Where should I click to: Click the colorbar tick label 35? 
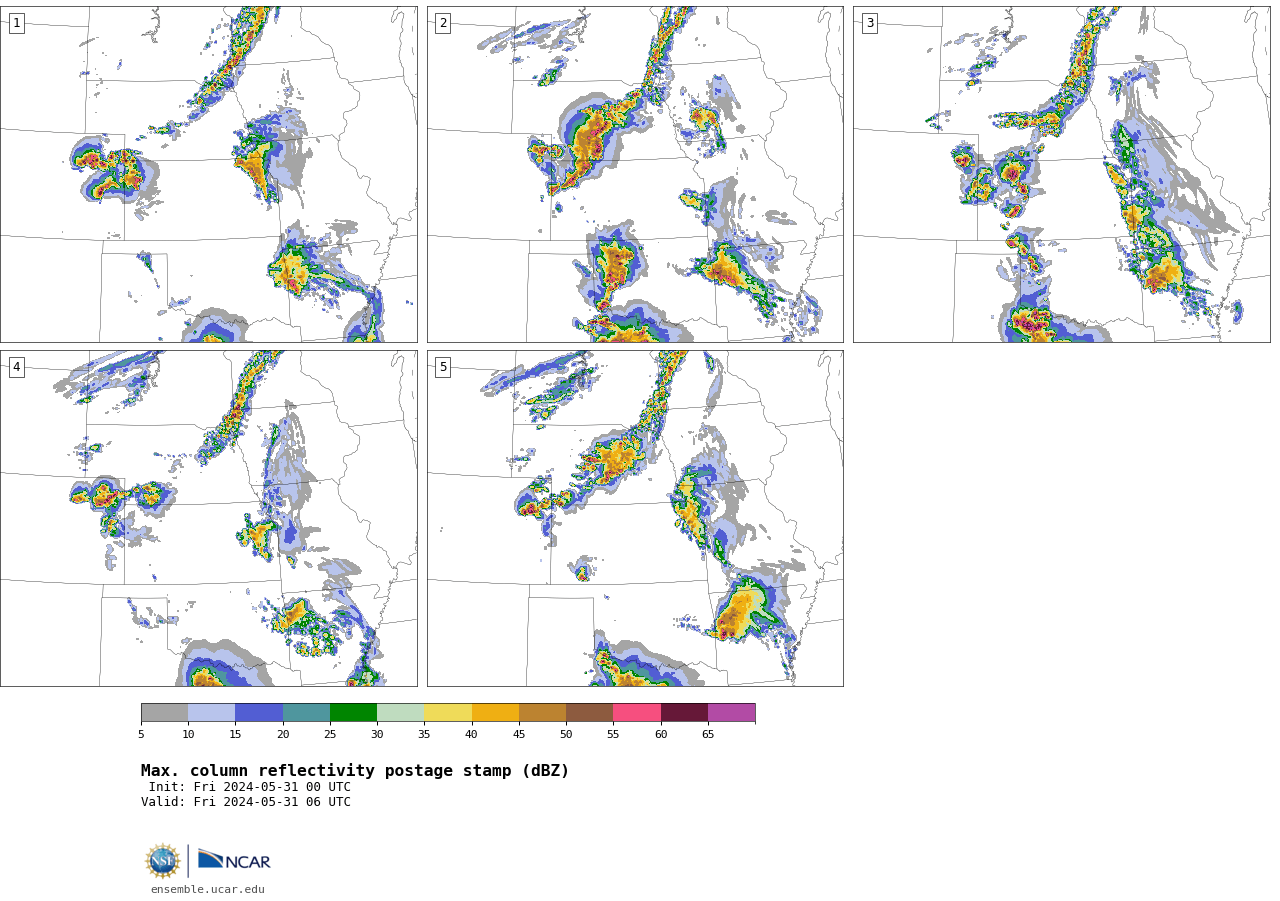(x=424, y=735)
